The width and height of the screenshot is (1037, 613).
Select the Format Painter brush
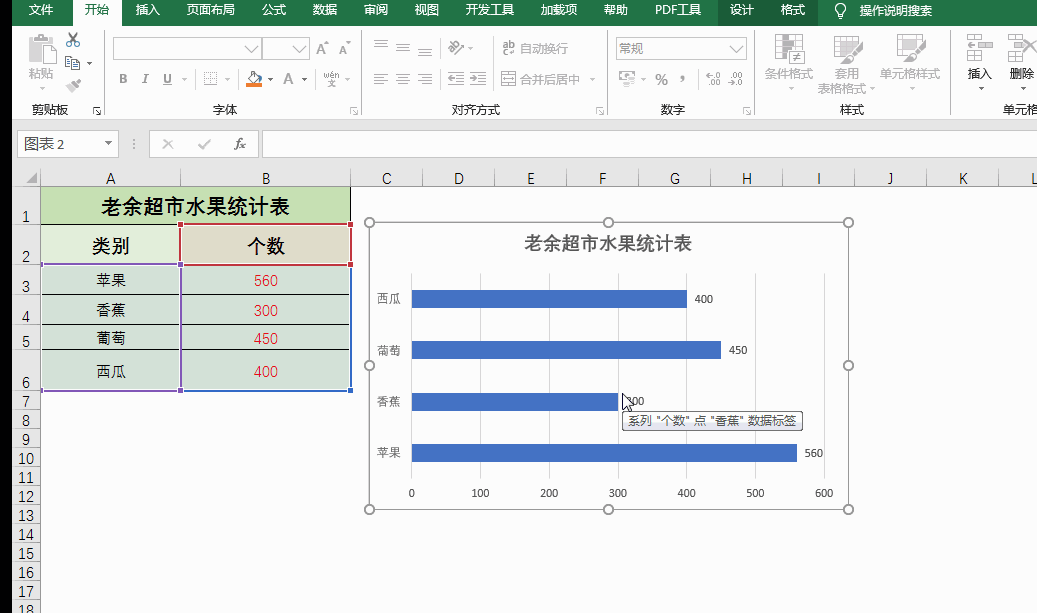coord(73,85)
